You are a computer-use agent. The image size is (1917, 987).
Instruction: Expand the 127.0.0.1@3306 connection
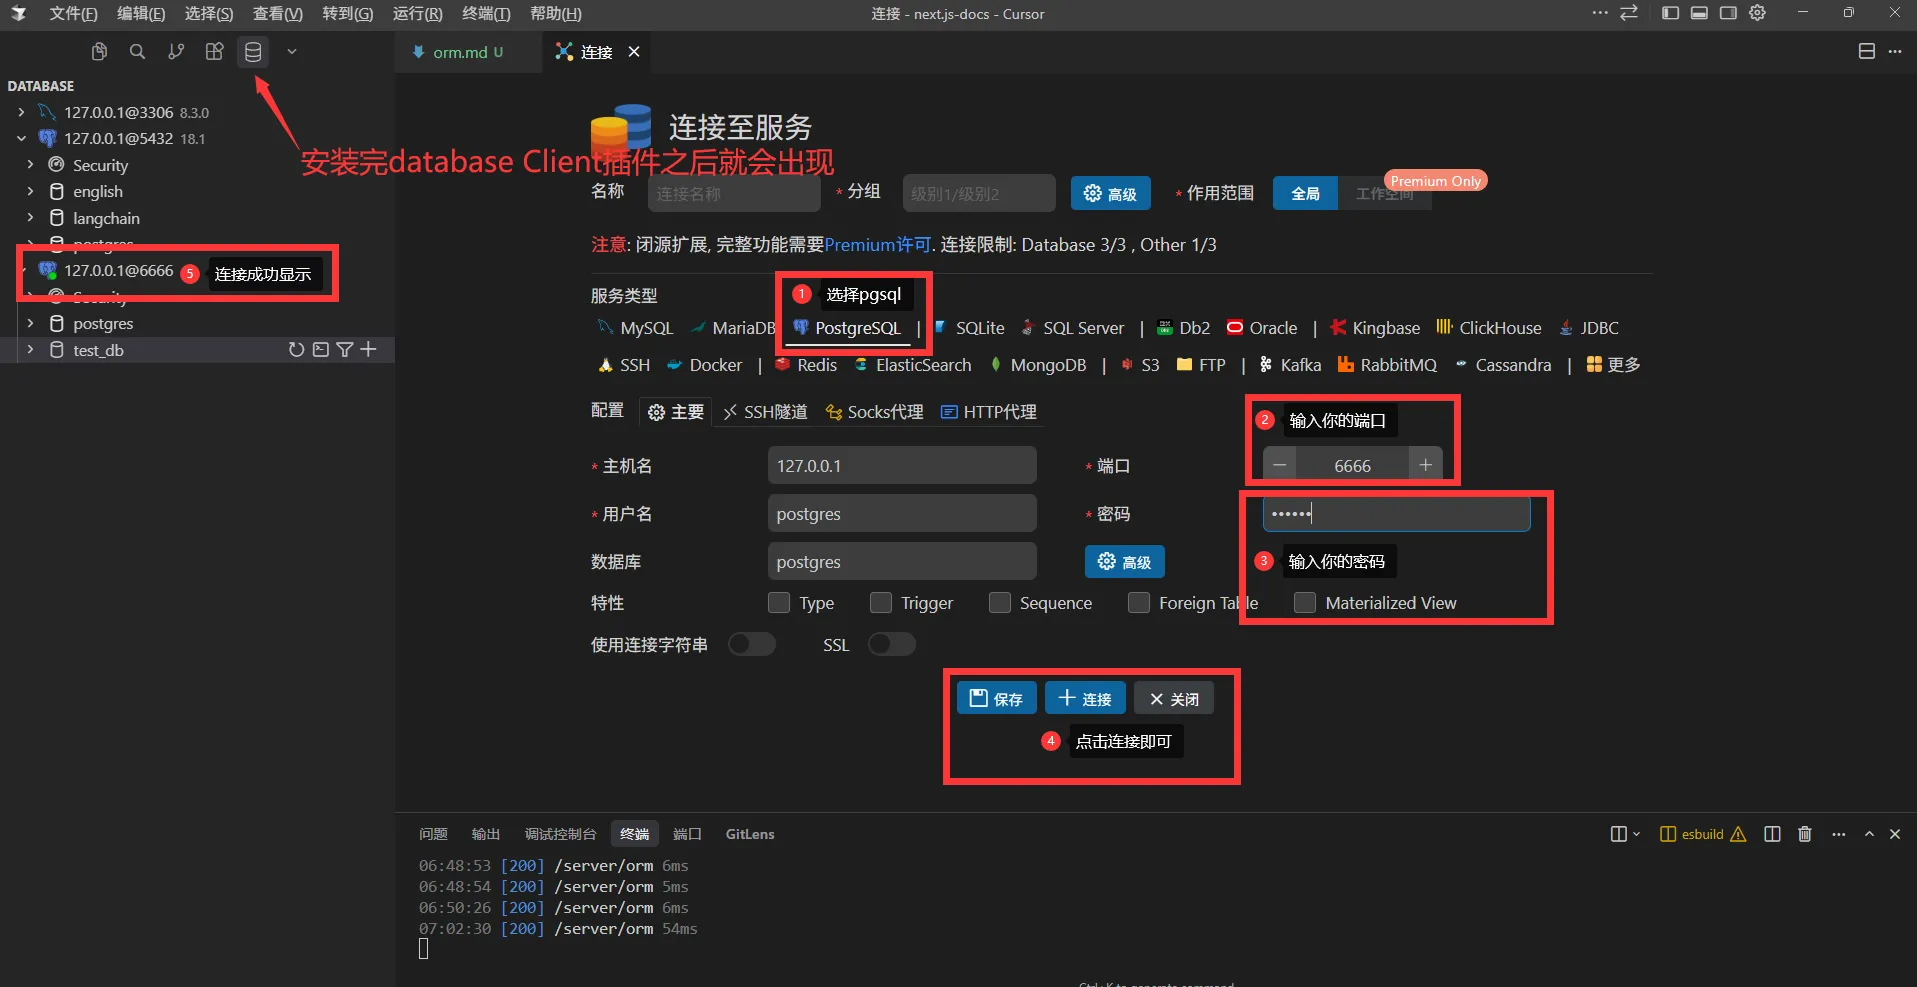21,113
